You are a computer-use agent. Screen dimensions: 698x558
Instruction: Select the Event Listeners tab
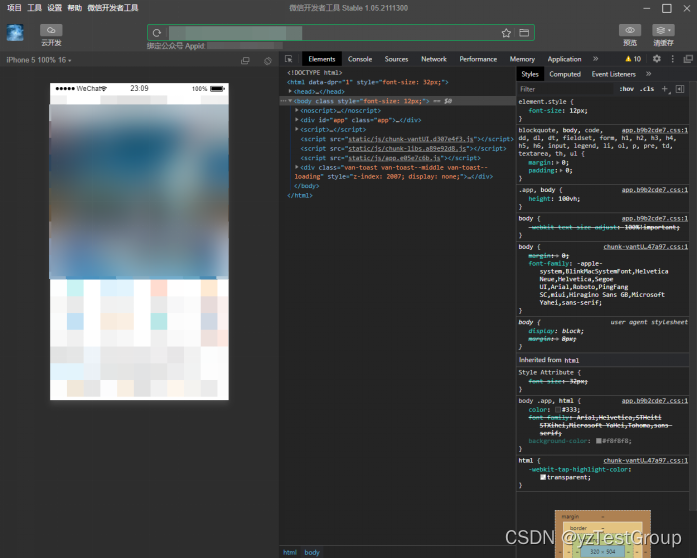click(613, 74)
